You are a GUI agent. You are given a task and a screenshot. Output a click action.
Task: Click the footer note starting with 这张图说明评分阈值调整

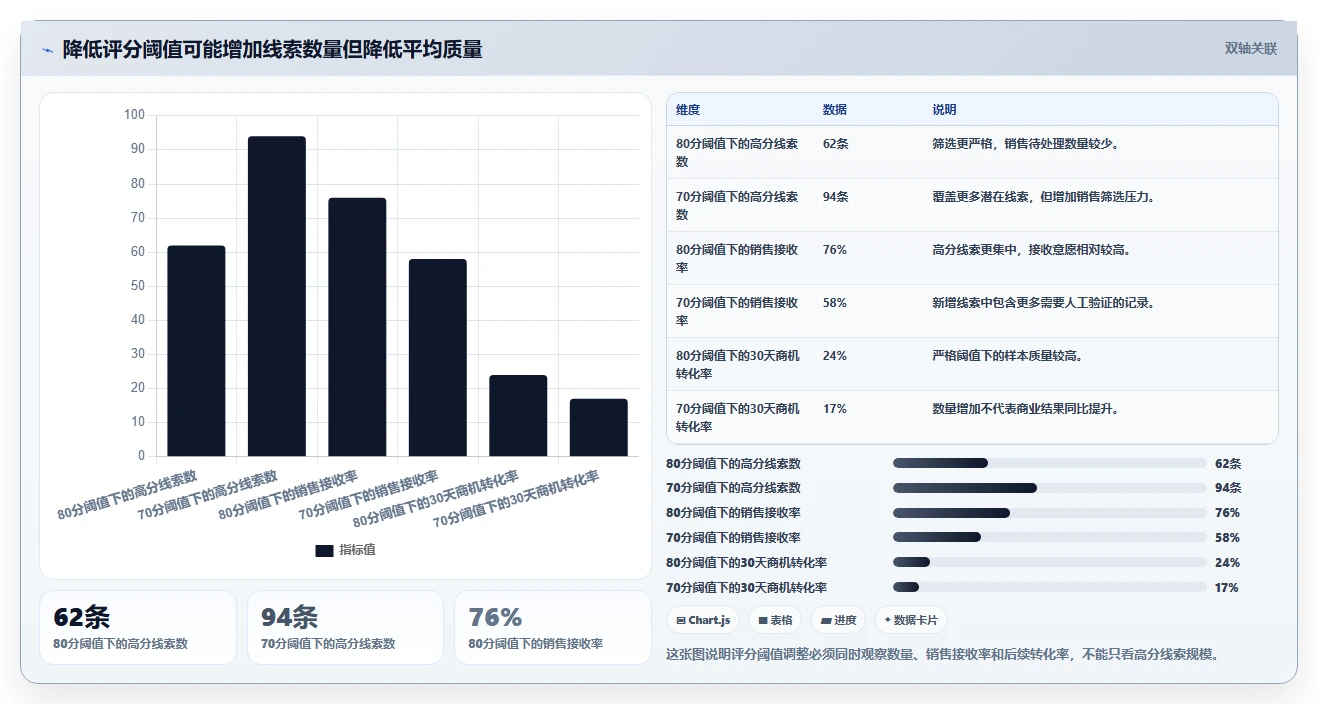coord(942,655)
